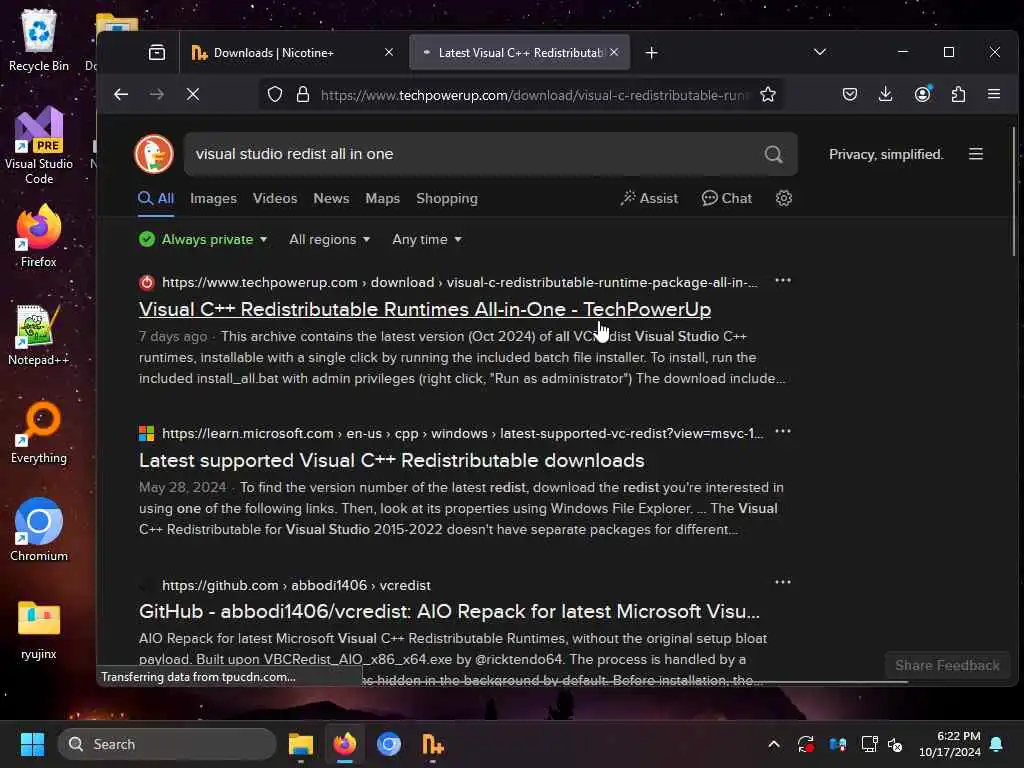The height and width of the screenshot is (768, 1024).
Task: Open tracking protection shield icon
Action: click(x=275, y=95)
